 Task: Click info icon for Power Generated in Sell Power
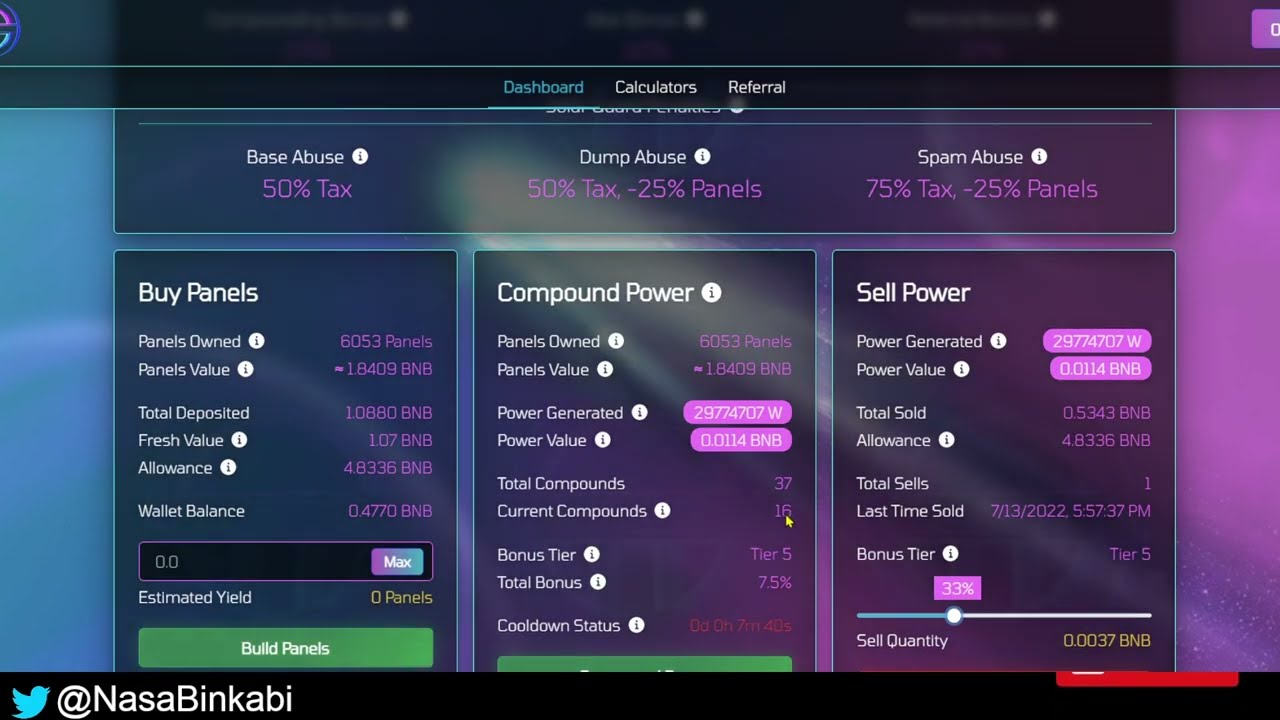tap(998, 341)
